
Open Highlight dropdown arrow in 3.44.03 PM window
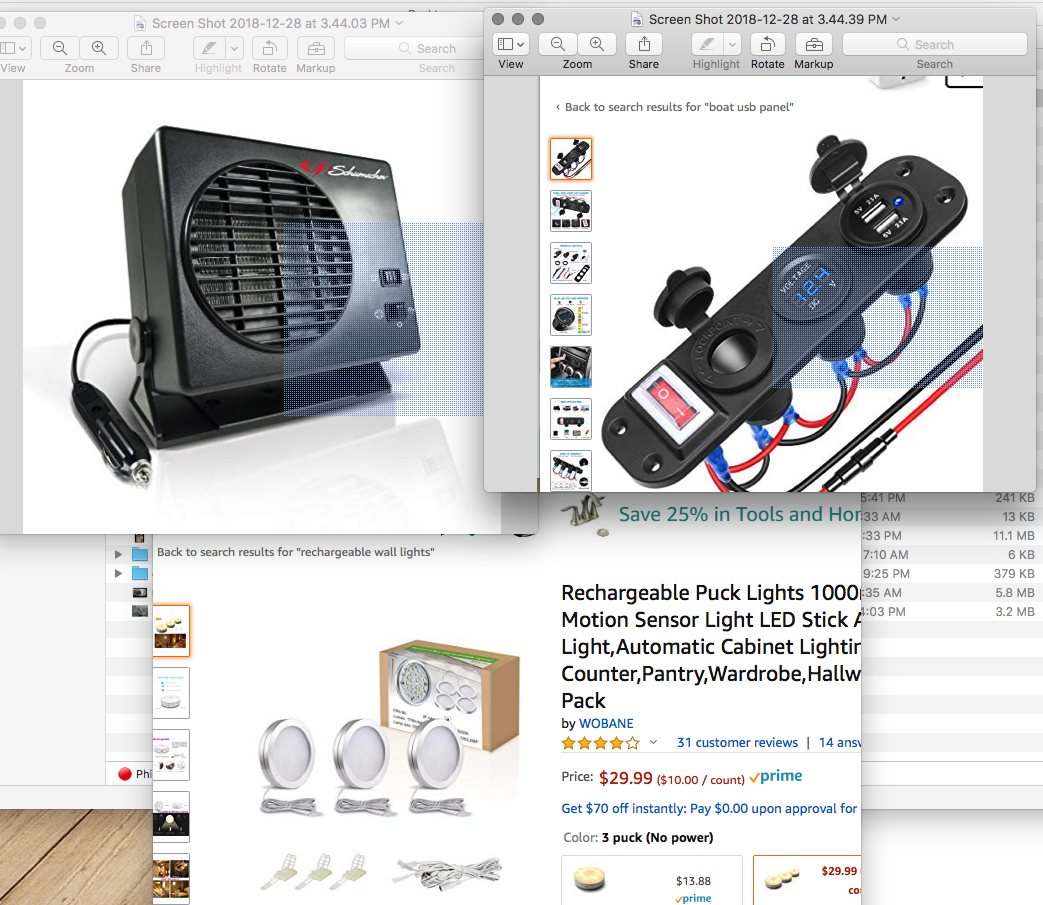click(x=234, y=49)
